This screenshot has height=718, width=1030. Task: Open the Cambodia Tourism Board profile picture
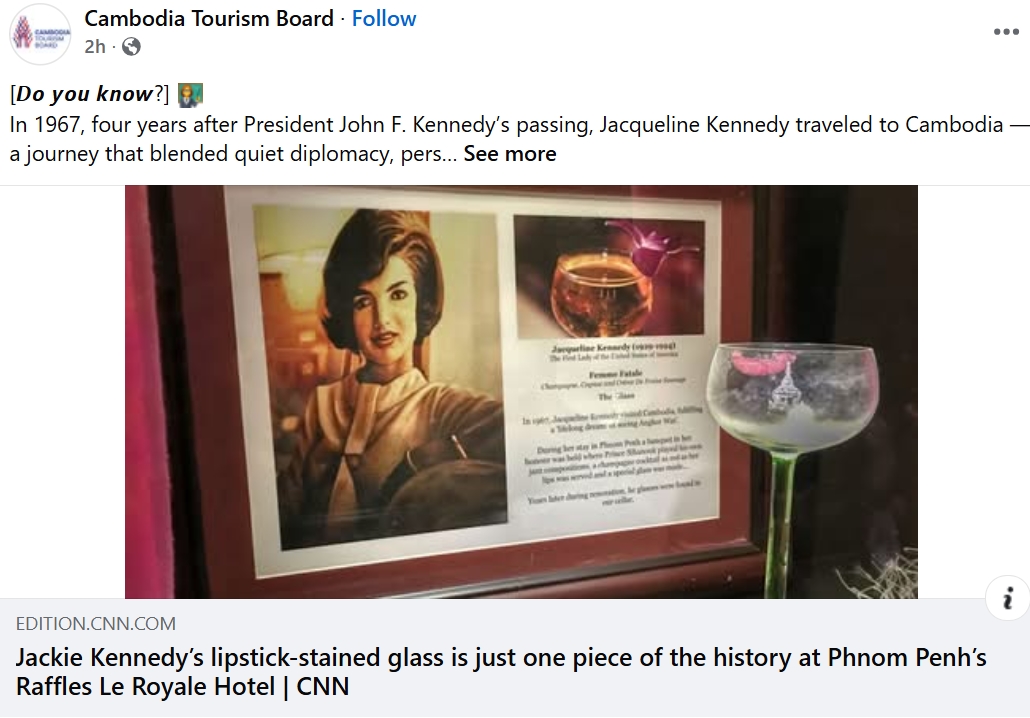(40, 33)
